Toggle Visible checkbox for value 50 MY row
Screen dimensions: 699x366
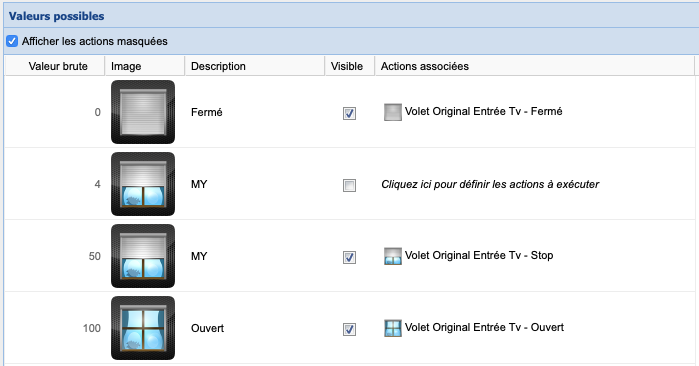click(x=350, y=257)
